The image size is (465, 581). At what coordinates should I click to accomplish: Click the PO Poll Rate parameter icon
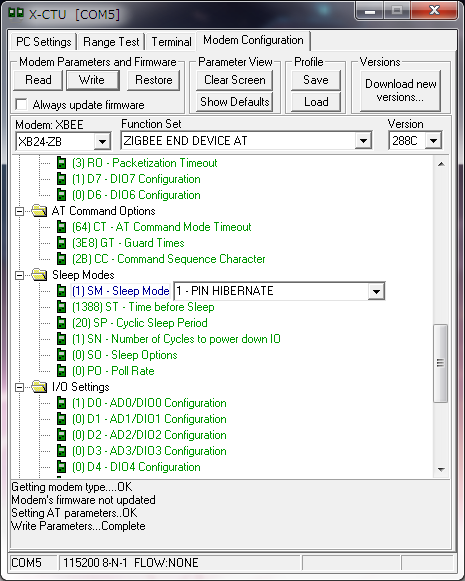point(61,371)
